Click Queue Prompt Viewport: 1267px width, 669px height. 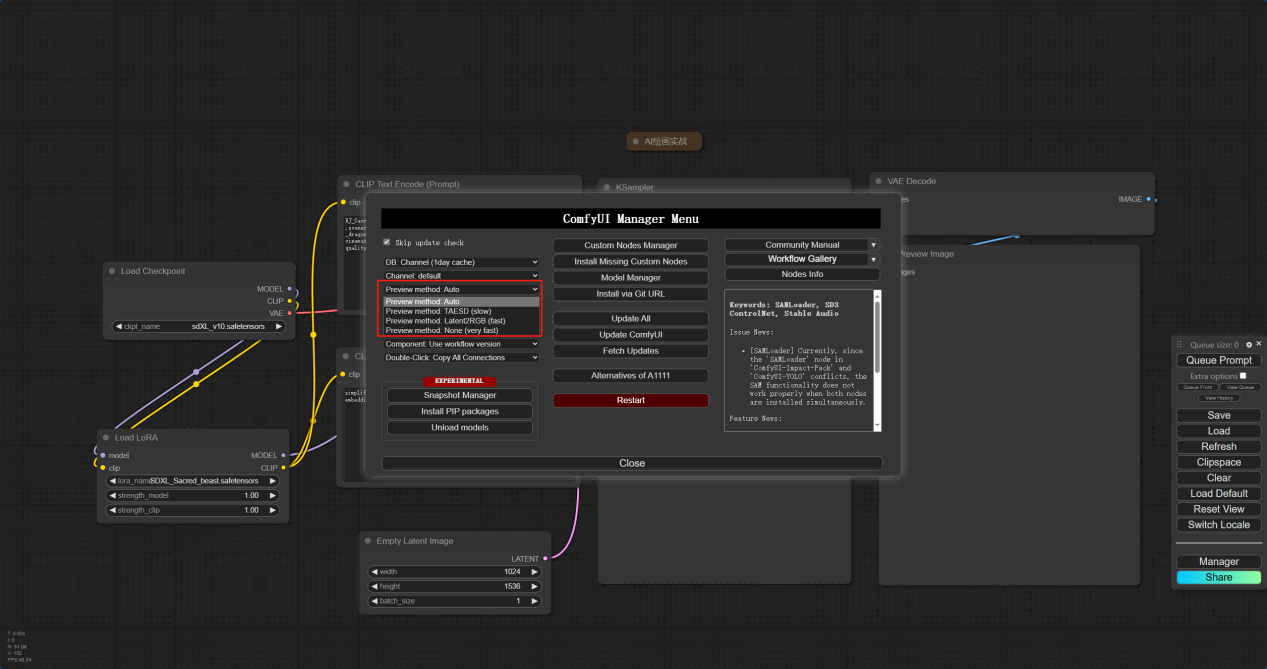click(x=1219, y=360)
